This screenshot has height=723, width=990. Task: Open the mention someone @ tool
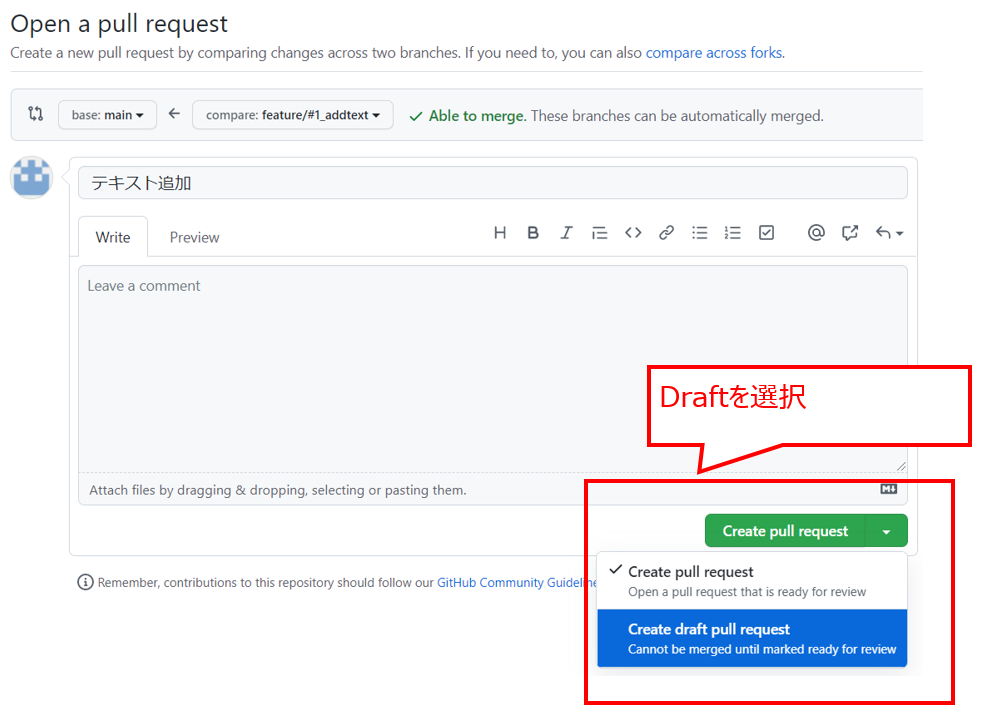[x=816, y=232]
